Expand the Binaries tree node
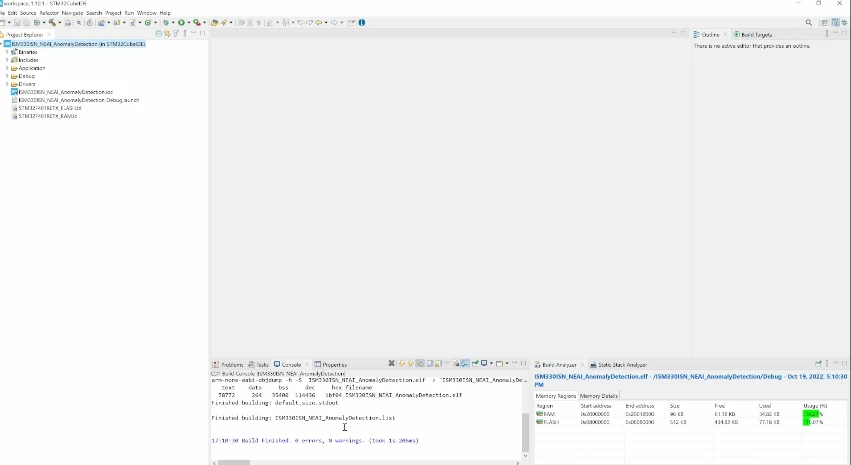Viewport: 851px width, 465px height. pyautogui.click(x=7, y=52)
